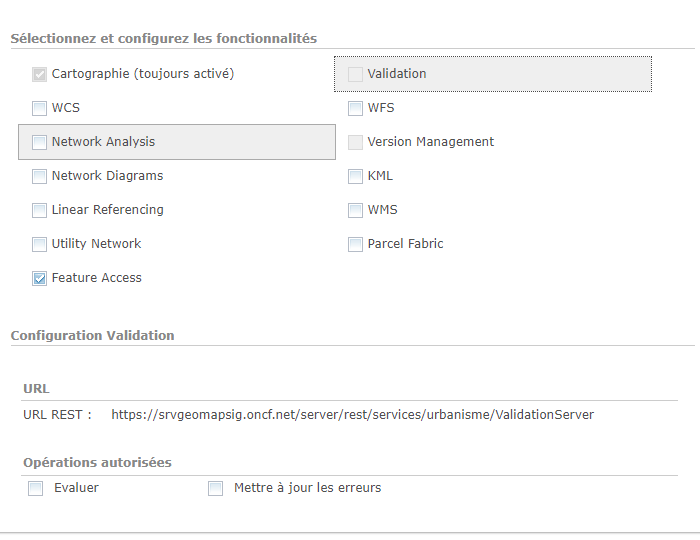Click the Validation checkbox
This screenshot has height=540, width=700.
pos(355,74)
